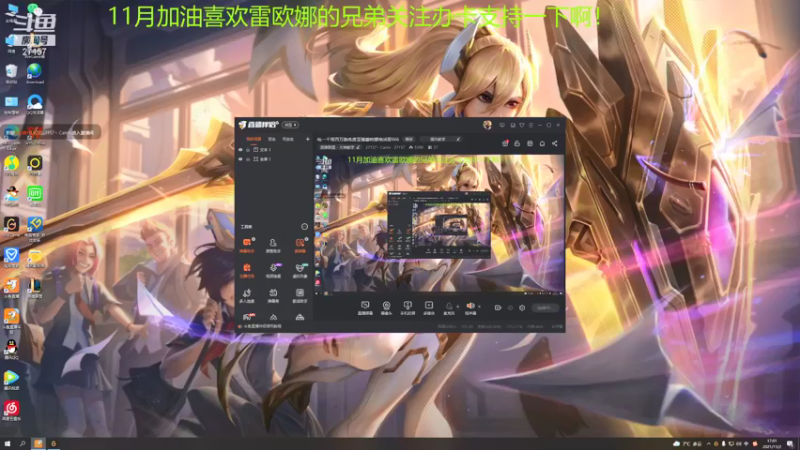Screen dimensions: 800x450
Task: Edit the 英雄联盟 category tag
Action: [x=339, y=147]
